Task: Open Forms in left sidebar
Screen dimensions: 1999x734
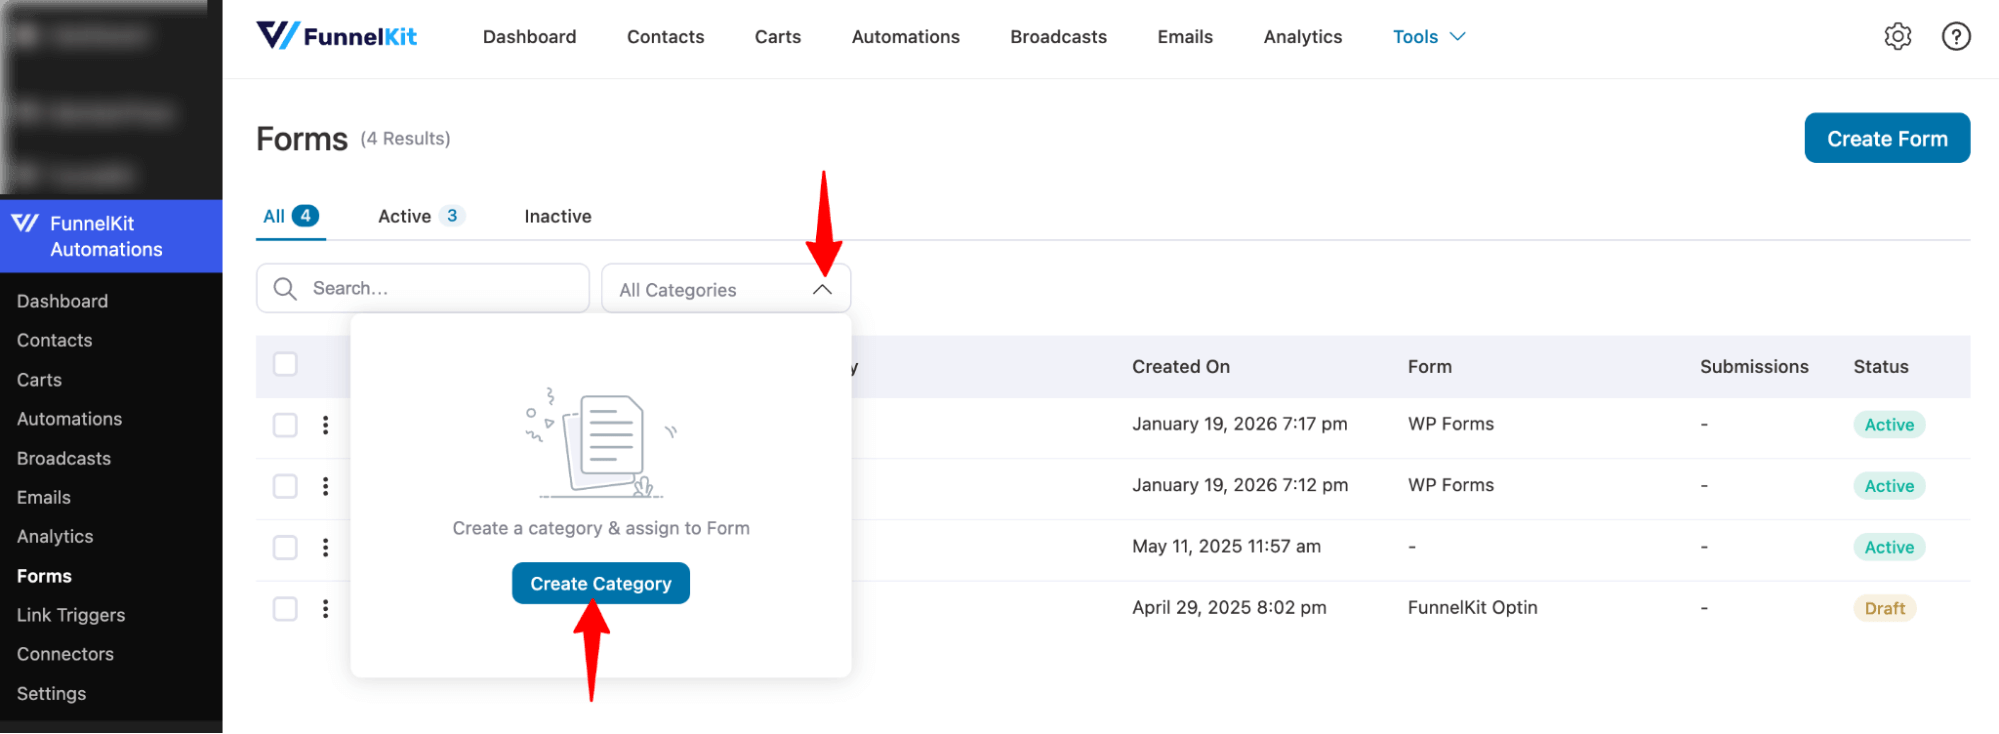Action: tap(44, 576)
